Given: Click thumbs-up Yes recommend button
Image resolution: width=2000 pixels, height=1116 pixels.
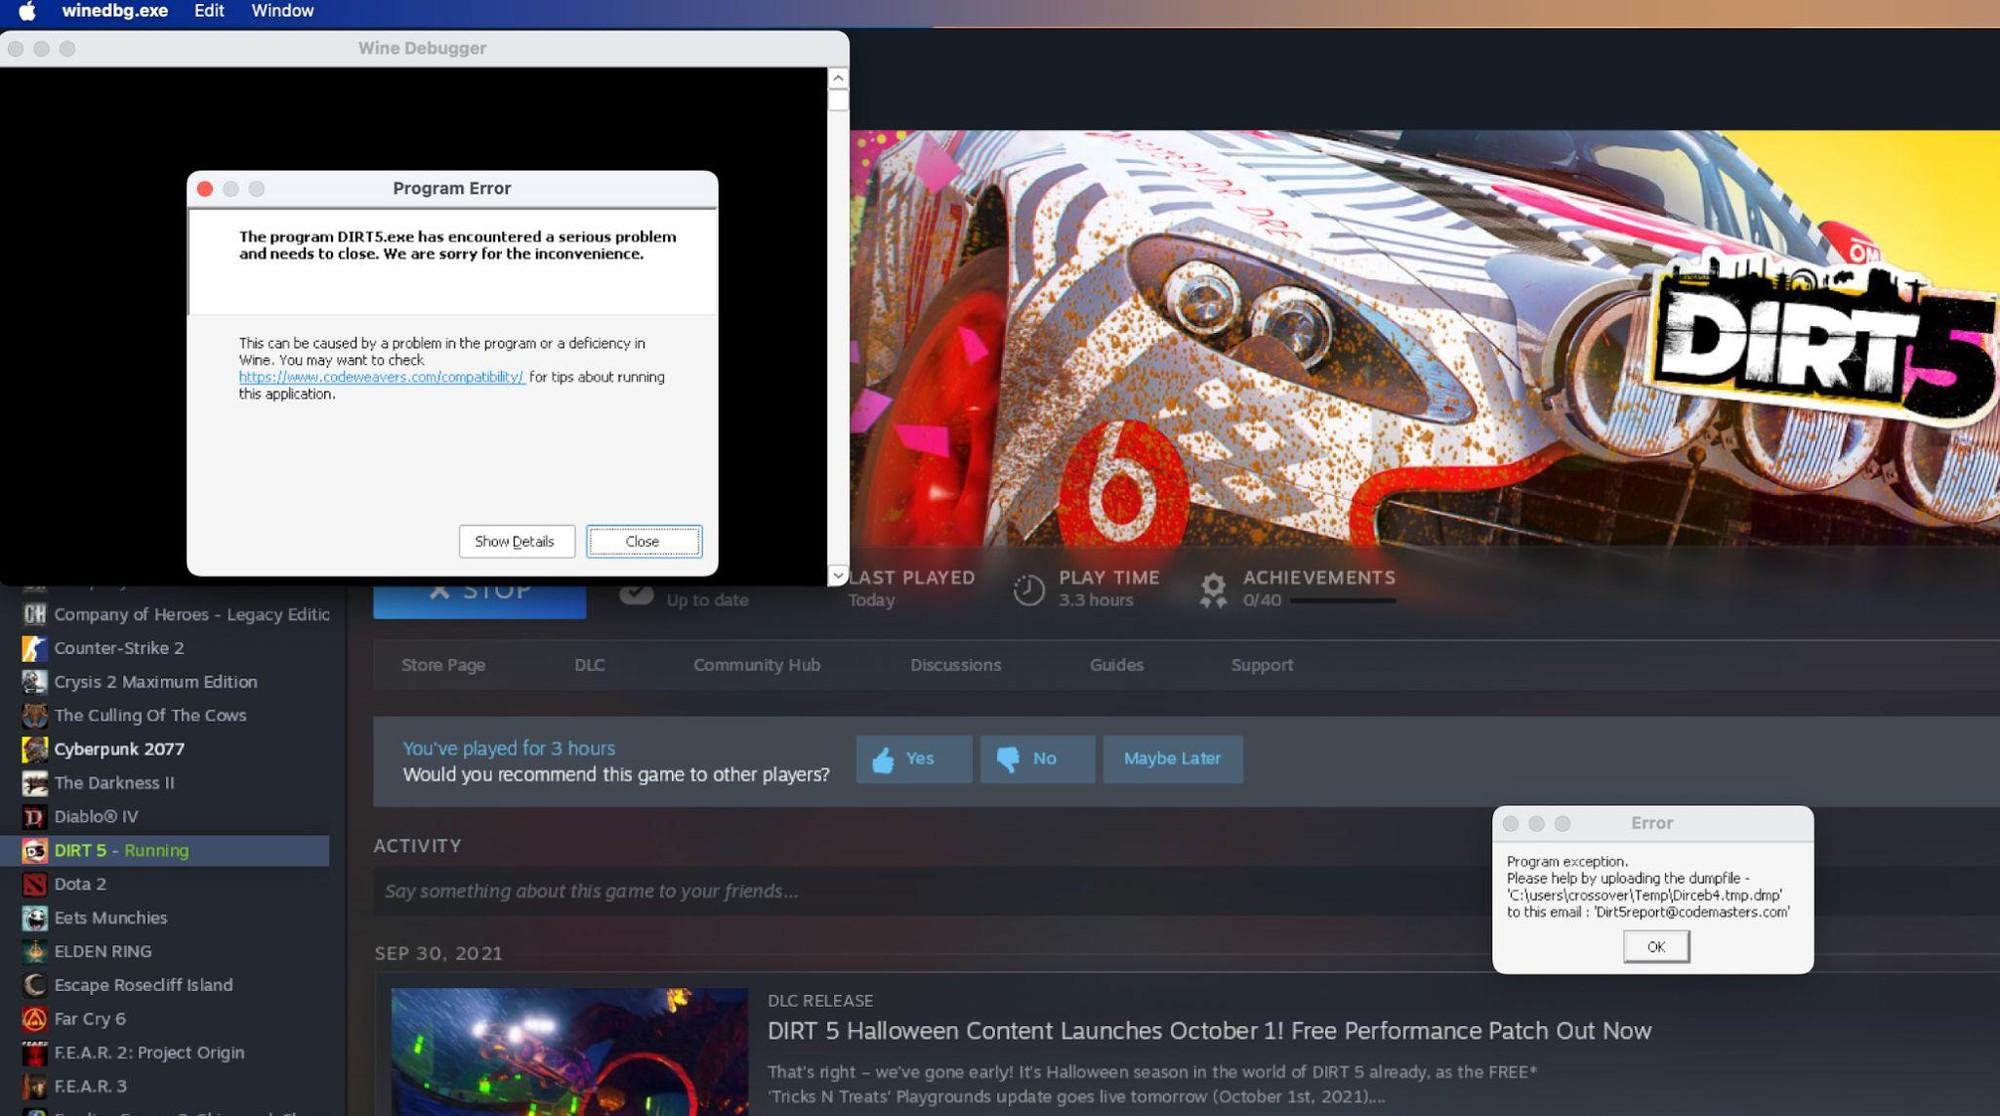Looking at the screenshot, I should pyautogui.click(x=913, y=759).
